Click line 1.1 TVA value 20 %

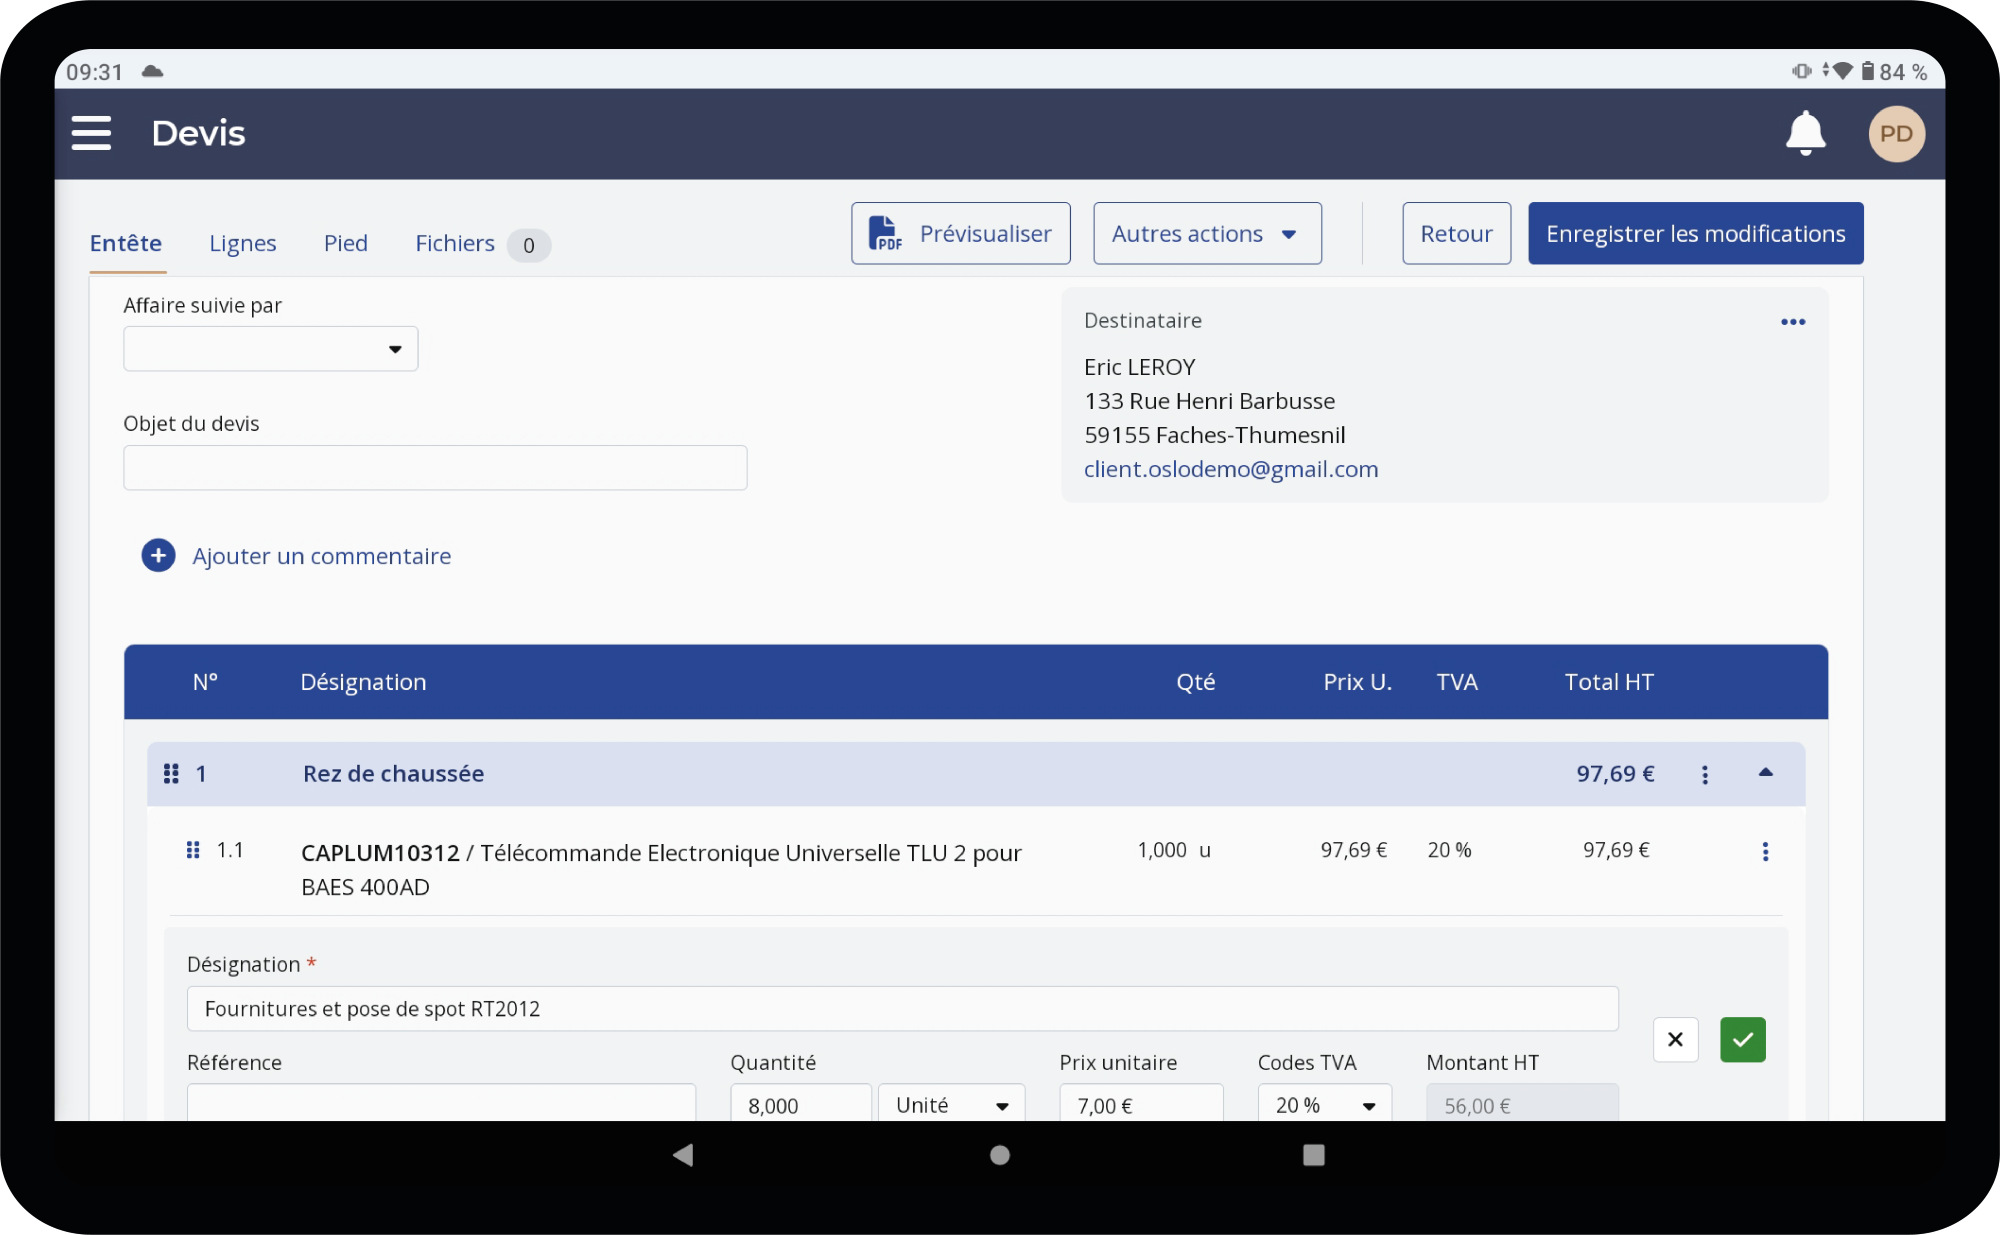(1449, 850)
